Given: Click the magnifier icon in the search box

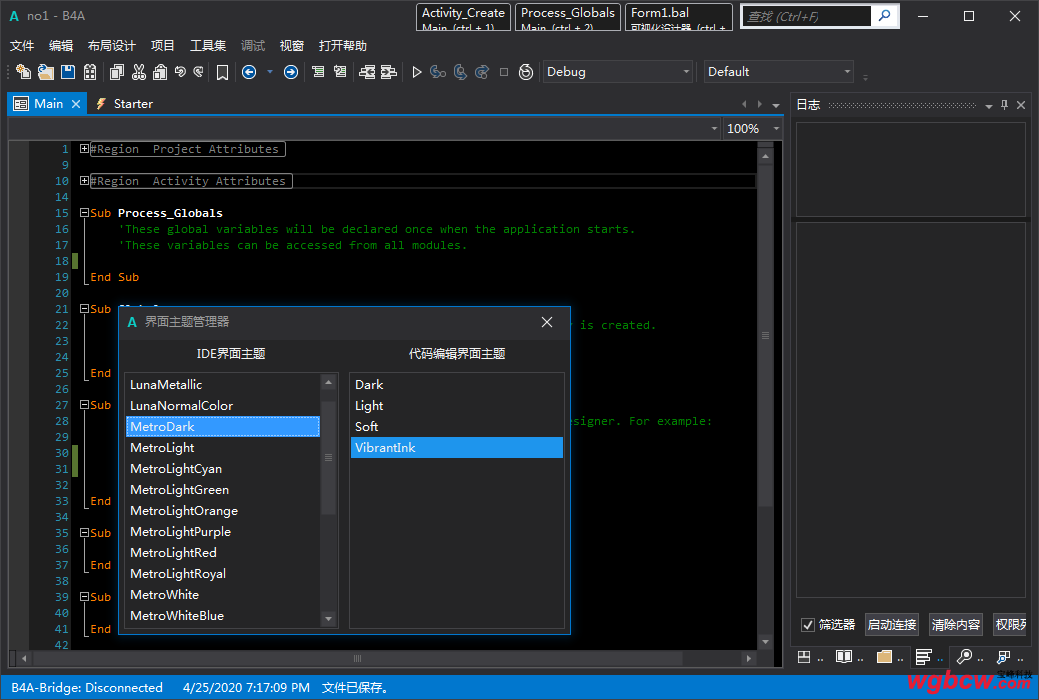Looking at the screenshot, I should pyautogui.click(x=884, y=15).
